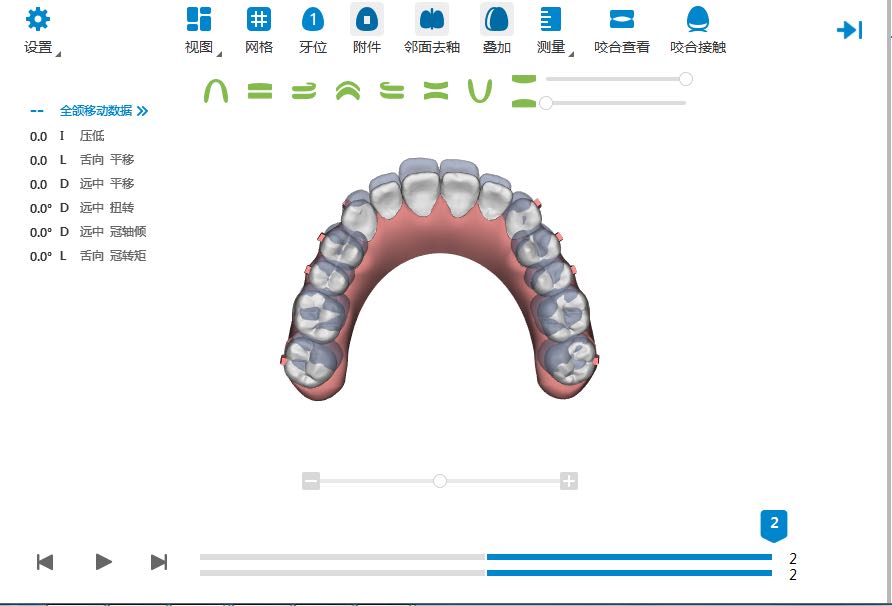The image size is (892, 606).
Task: Click the step 2 timeline marker
Action: (774, 525)
